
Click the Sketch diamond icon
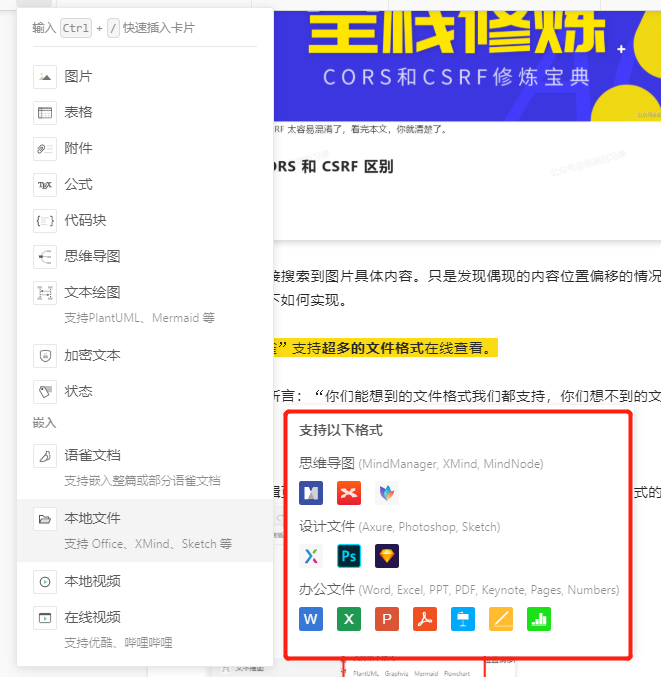(x=387, y=556)
